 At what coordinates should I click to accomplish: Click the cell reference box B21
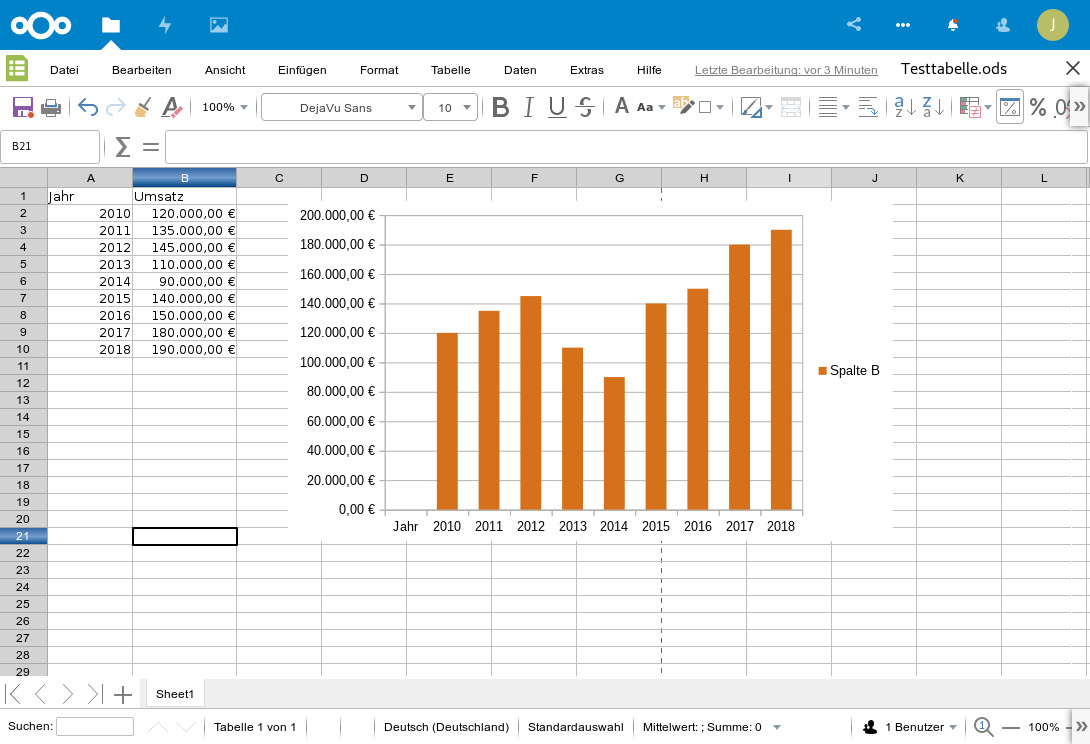(x=50, y=147)
